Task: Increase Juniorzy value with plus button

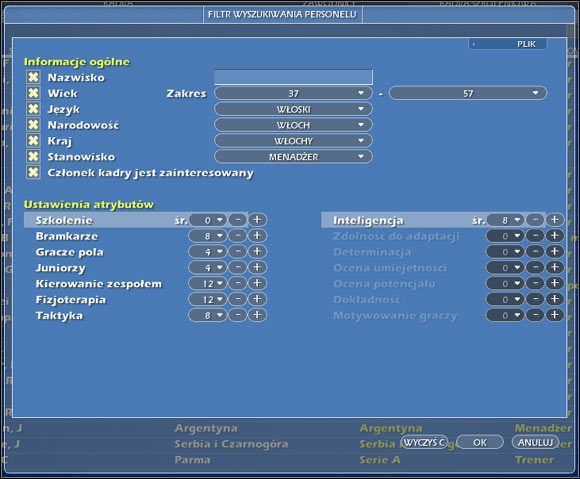Action: pyautogui.click(x=257, y=268)
